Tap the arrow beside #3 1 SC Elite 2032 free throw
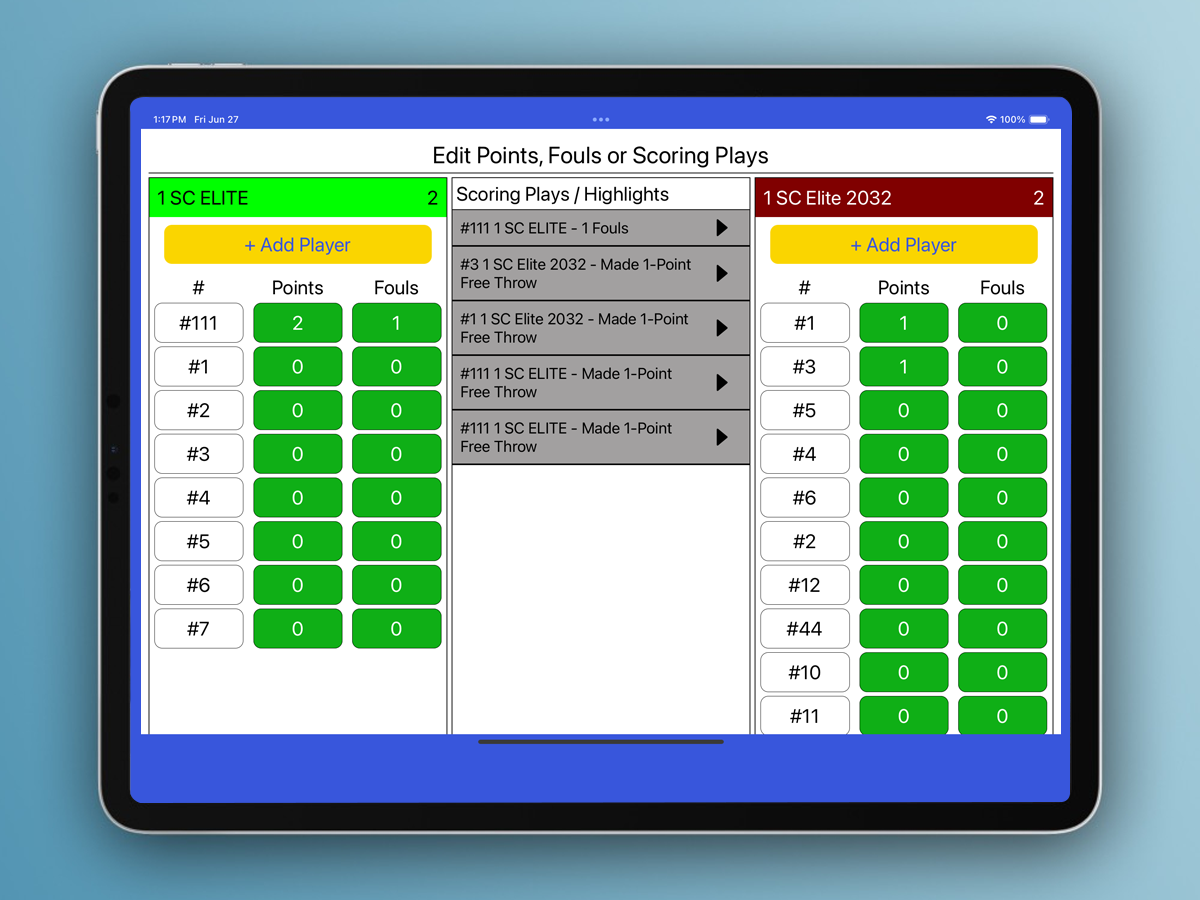Screen dimensions: 1200x900 pos(722,273)
